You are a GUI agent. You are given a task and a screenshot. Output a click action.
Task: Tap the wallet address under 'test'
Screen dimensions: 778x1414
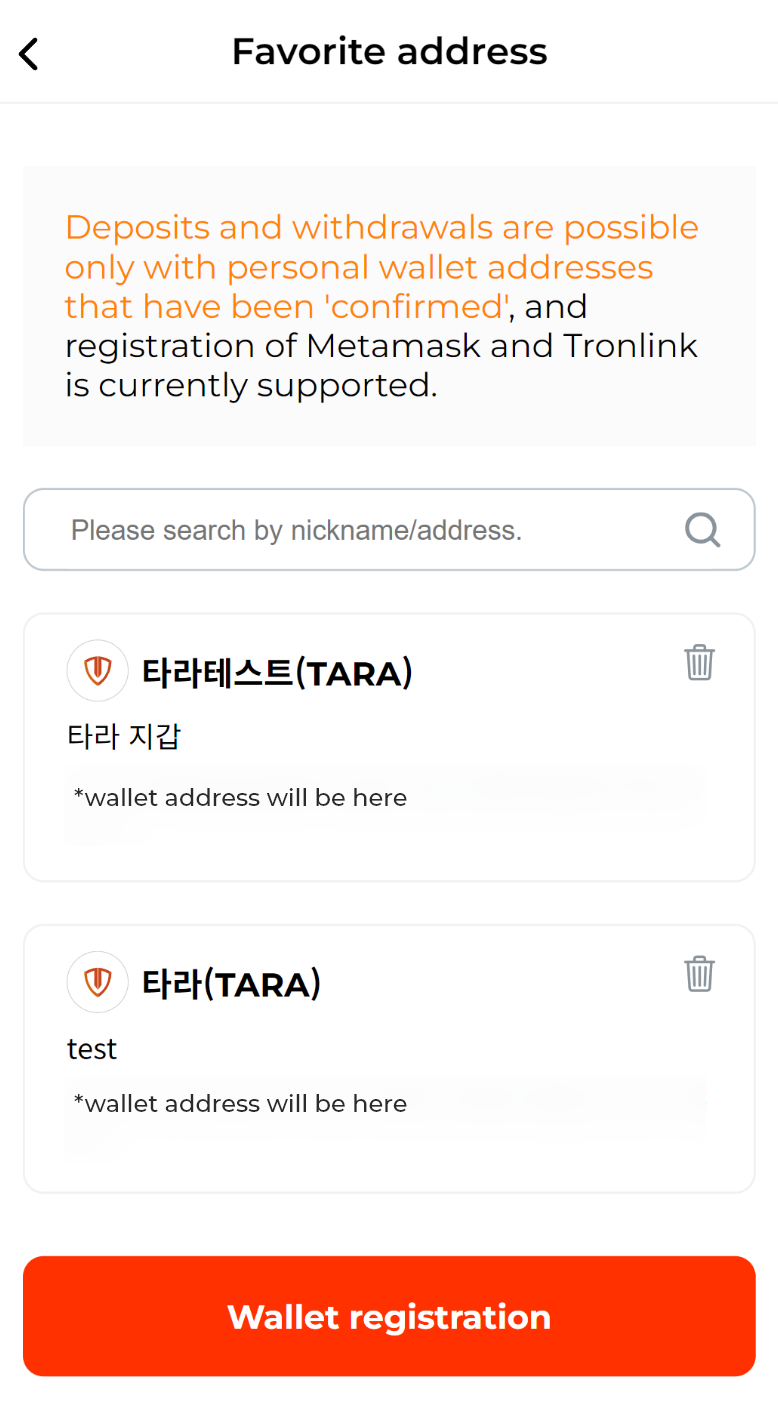(x=241, y=1104)
